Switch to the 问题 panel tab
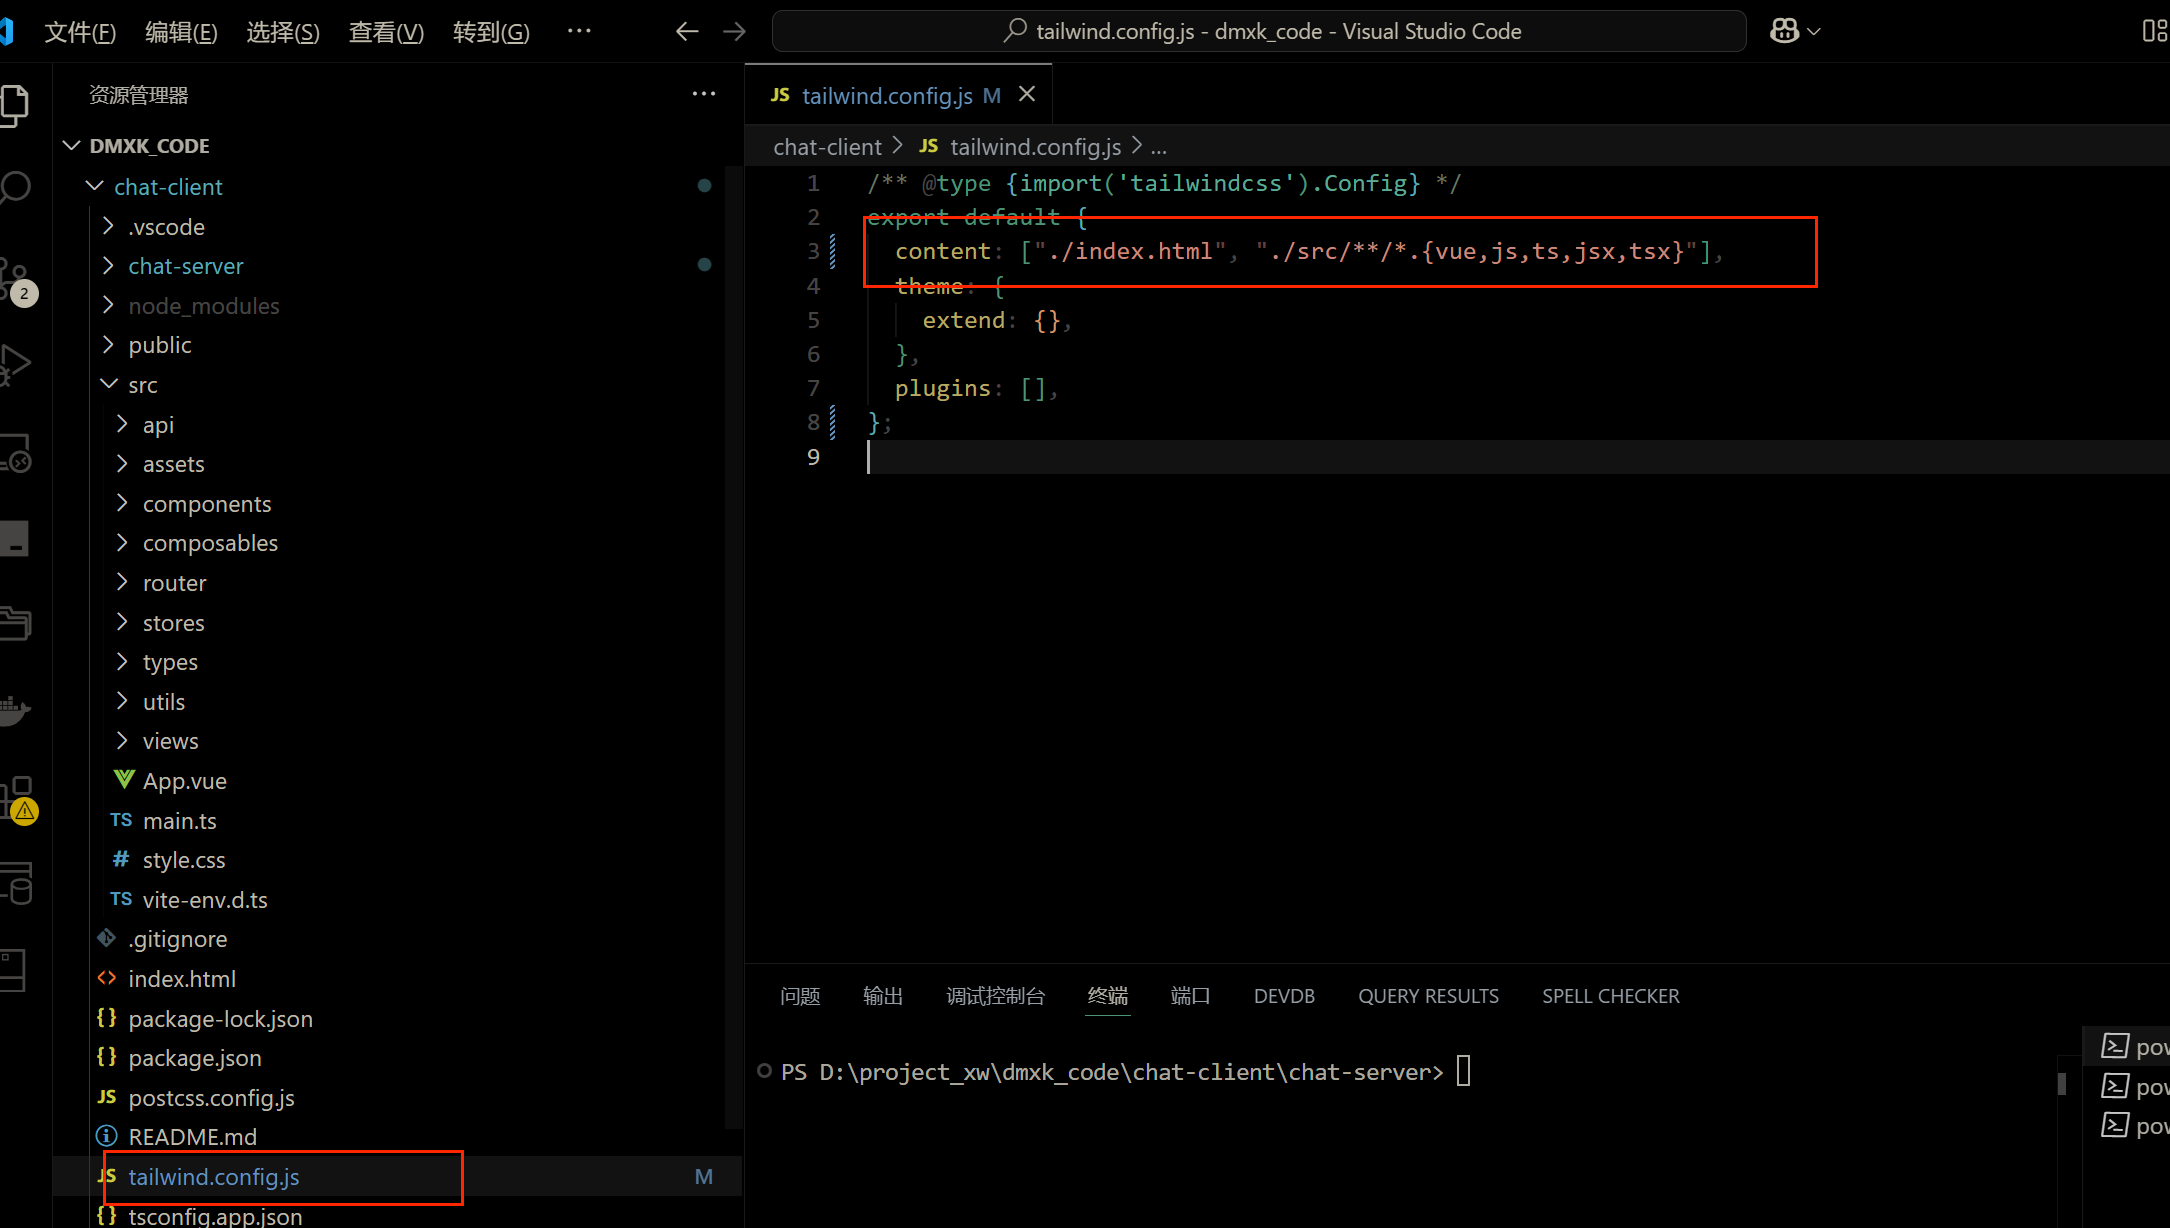2170x1228 pixels. coord(800,996)
